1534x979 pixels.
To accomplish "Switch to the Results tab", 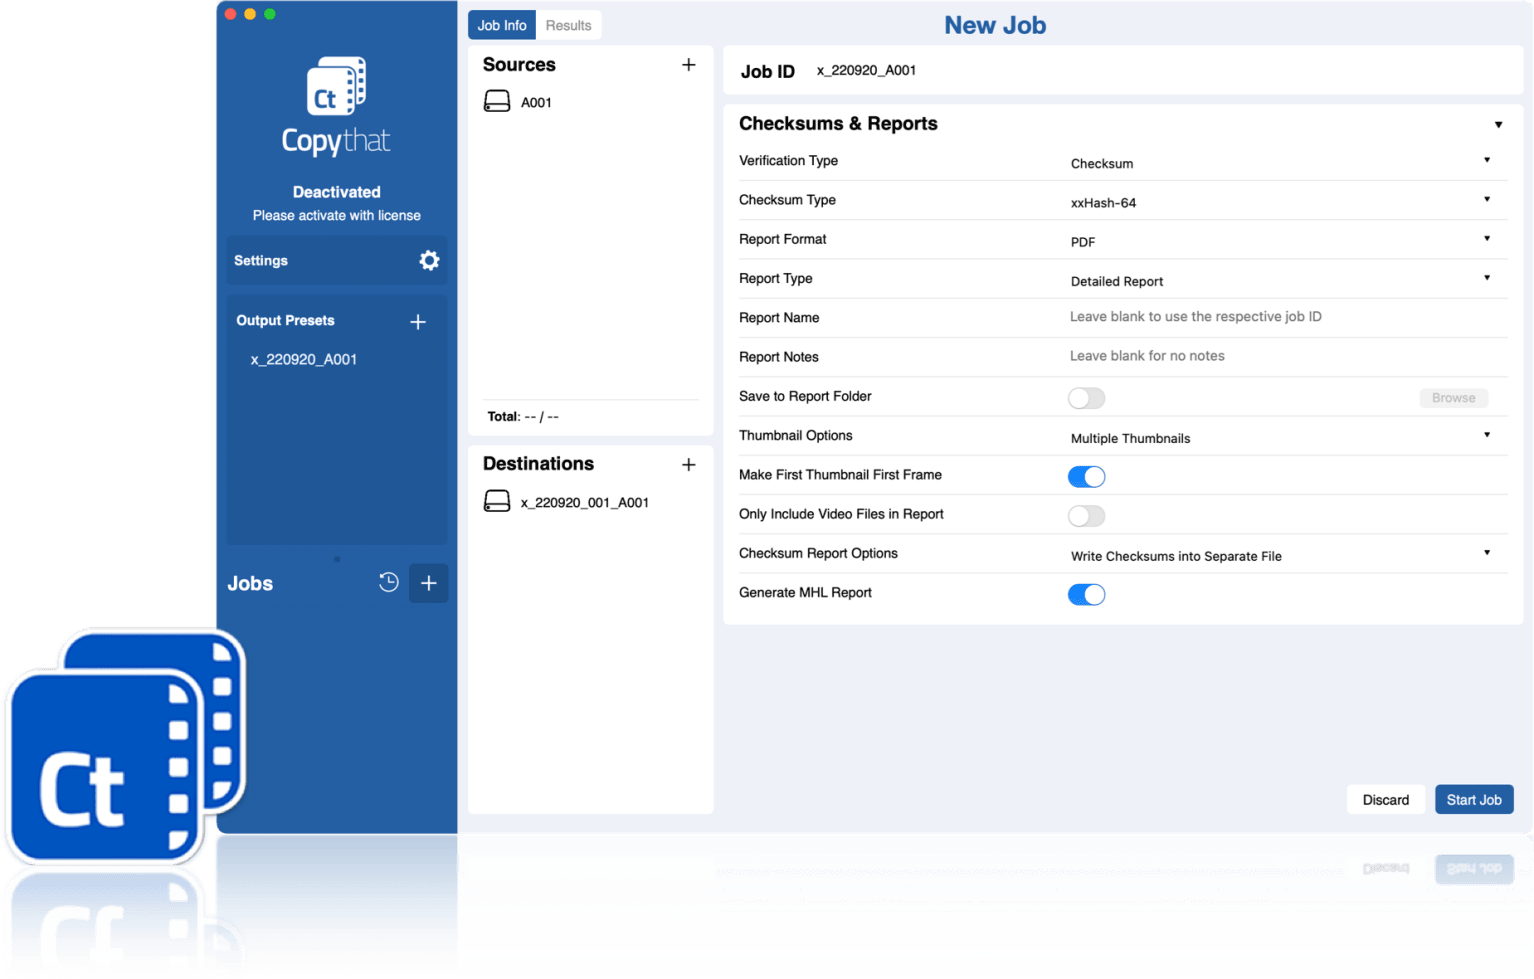I will (x=568, y=26).
